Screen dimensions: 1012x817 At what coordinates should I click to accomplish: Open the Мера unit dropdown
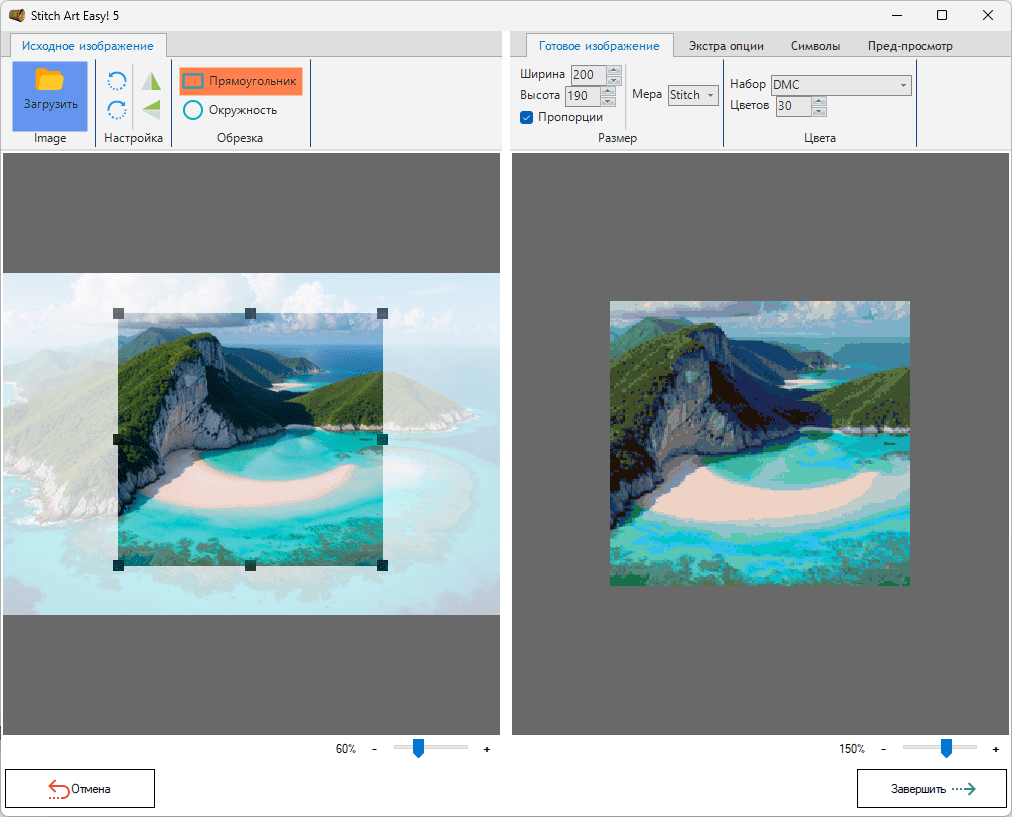coord(693,95)
